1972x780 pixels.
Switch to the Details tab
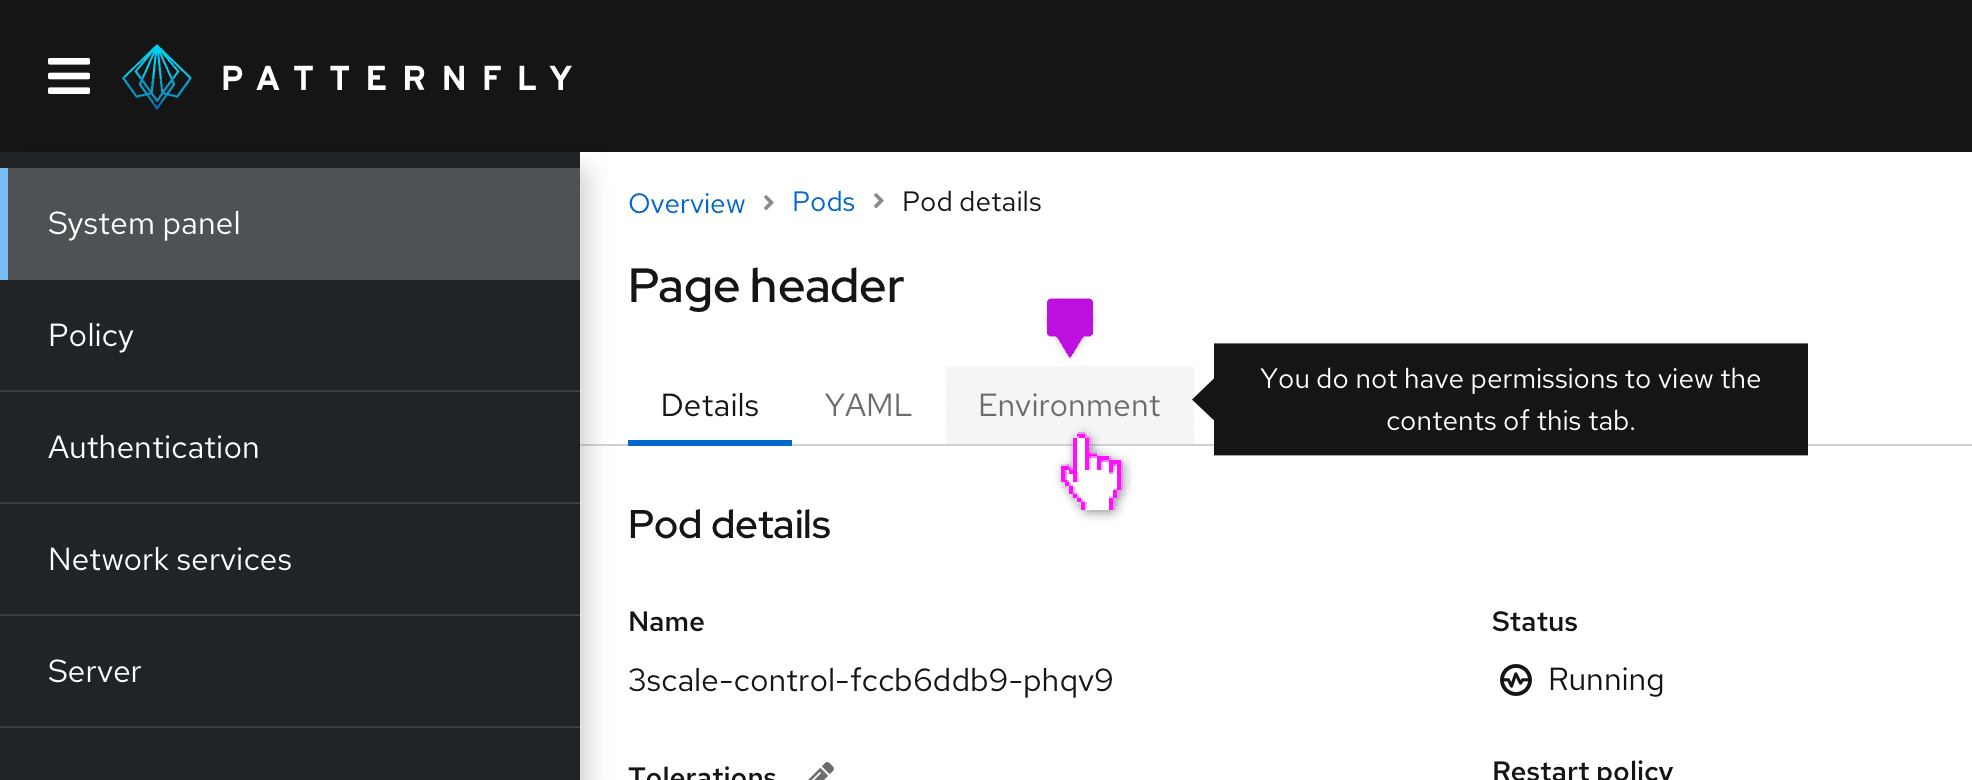coord(709,406)
